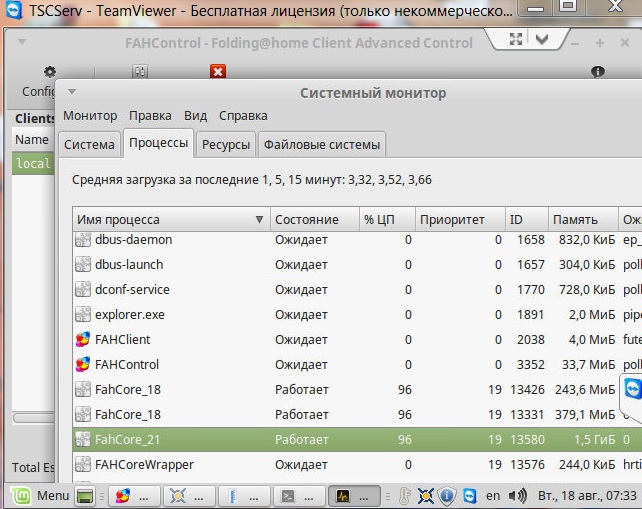The image size is (642, 509).
Task: Select the dbus-daemon process name
Action: pyautogui.click(x=133, y=240)
